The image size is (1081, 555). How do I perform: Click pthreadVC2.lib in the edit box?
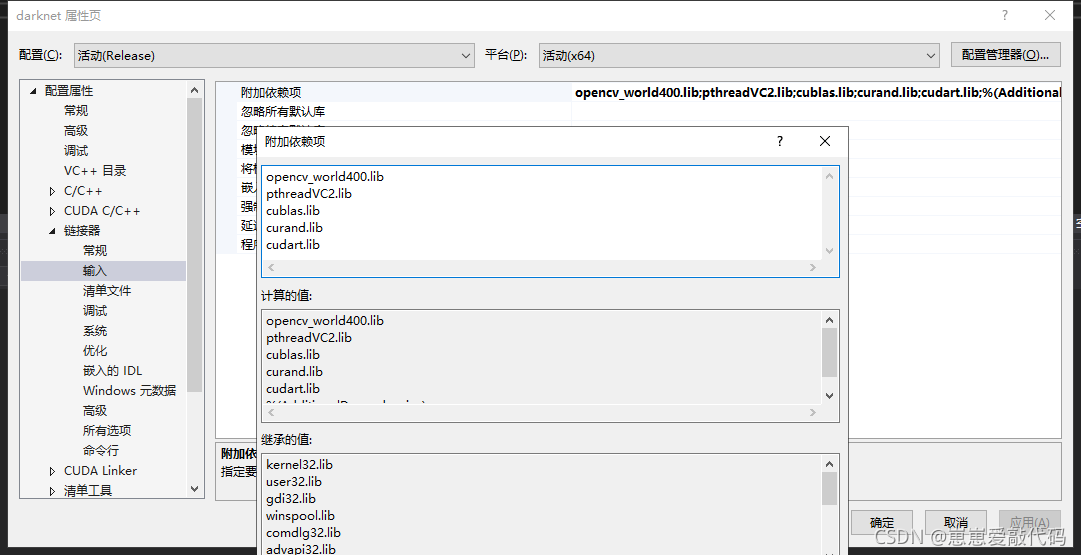click(309, 194)
